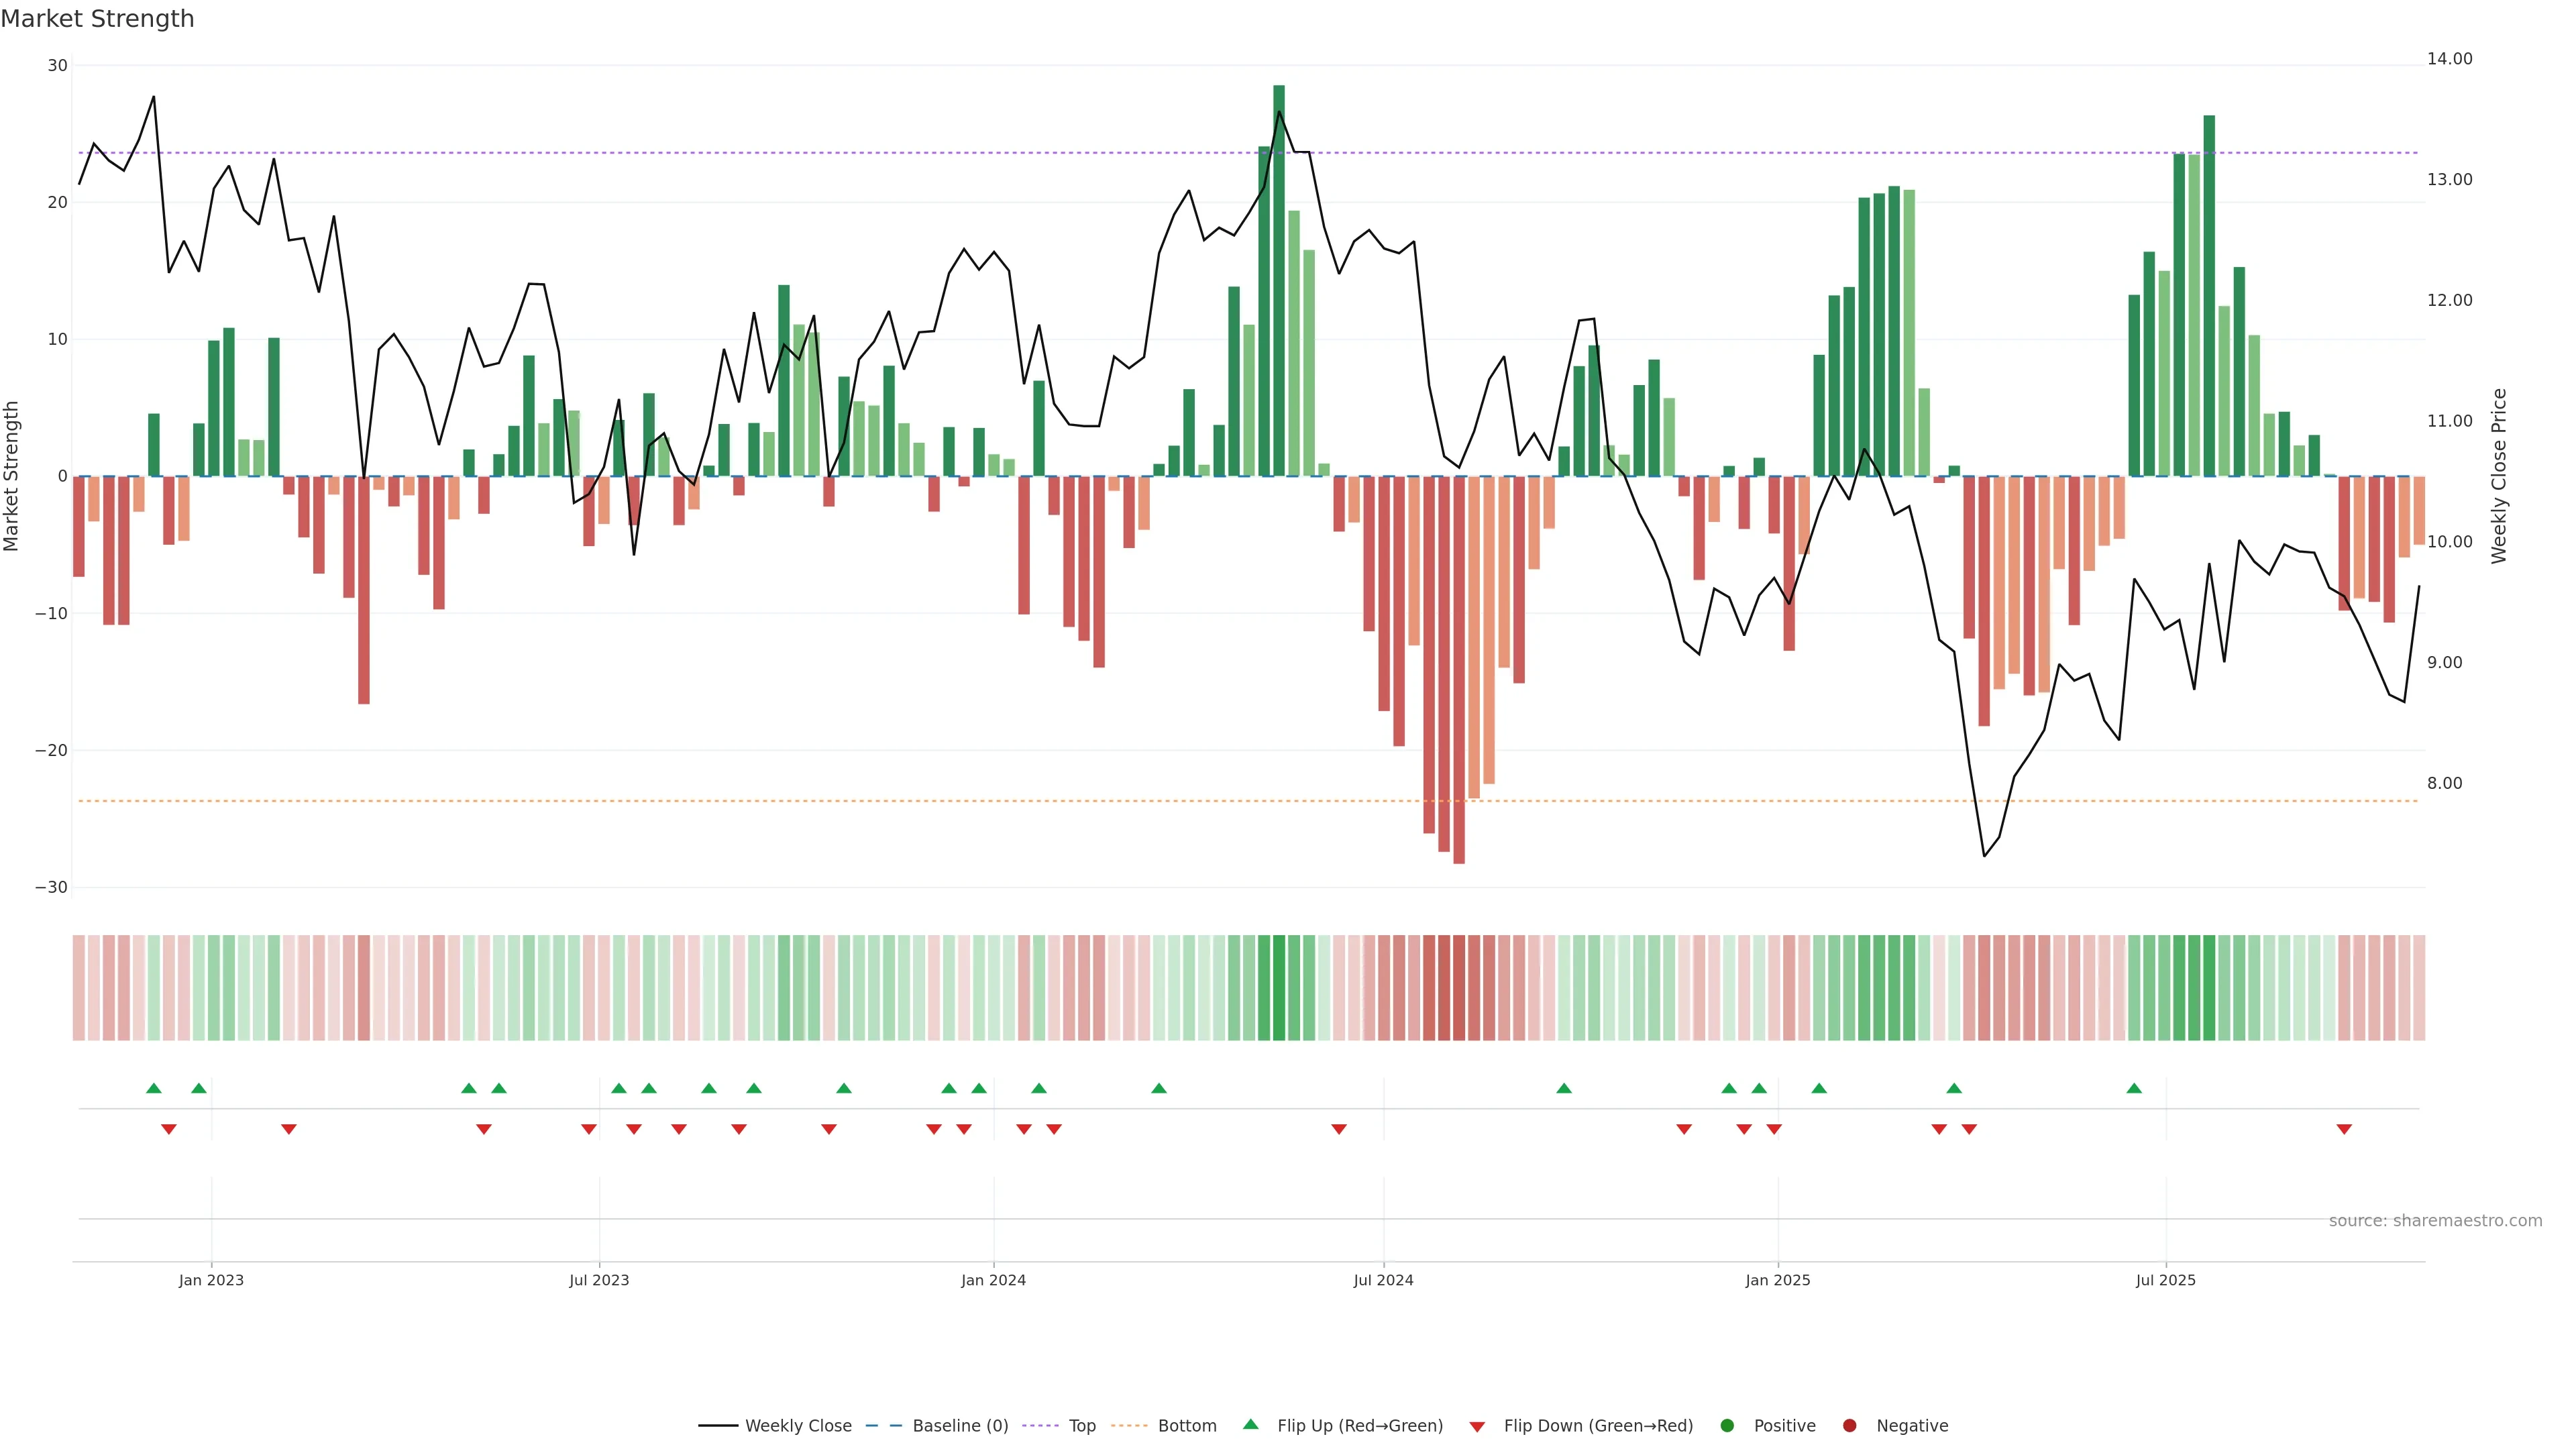Click the Jul 2025 x-axis label
Image resolution: width=2576 pixels, height=1449 pixels.
tap(2165, 1280)
